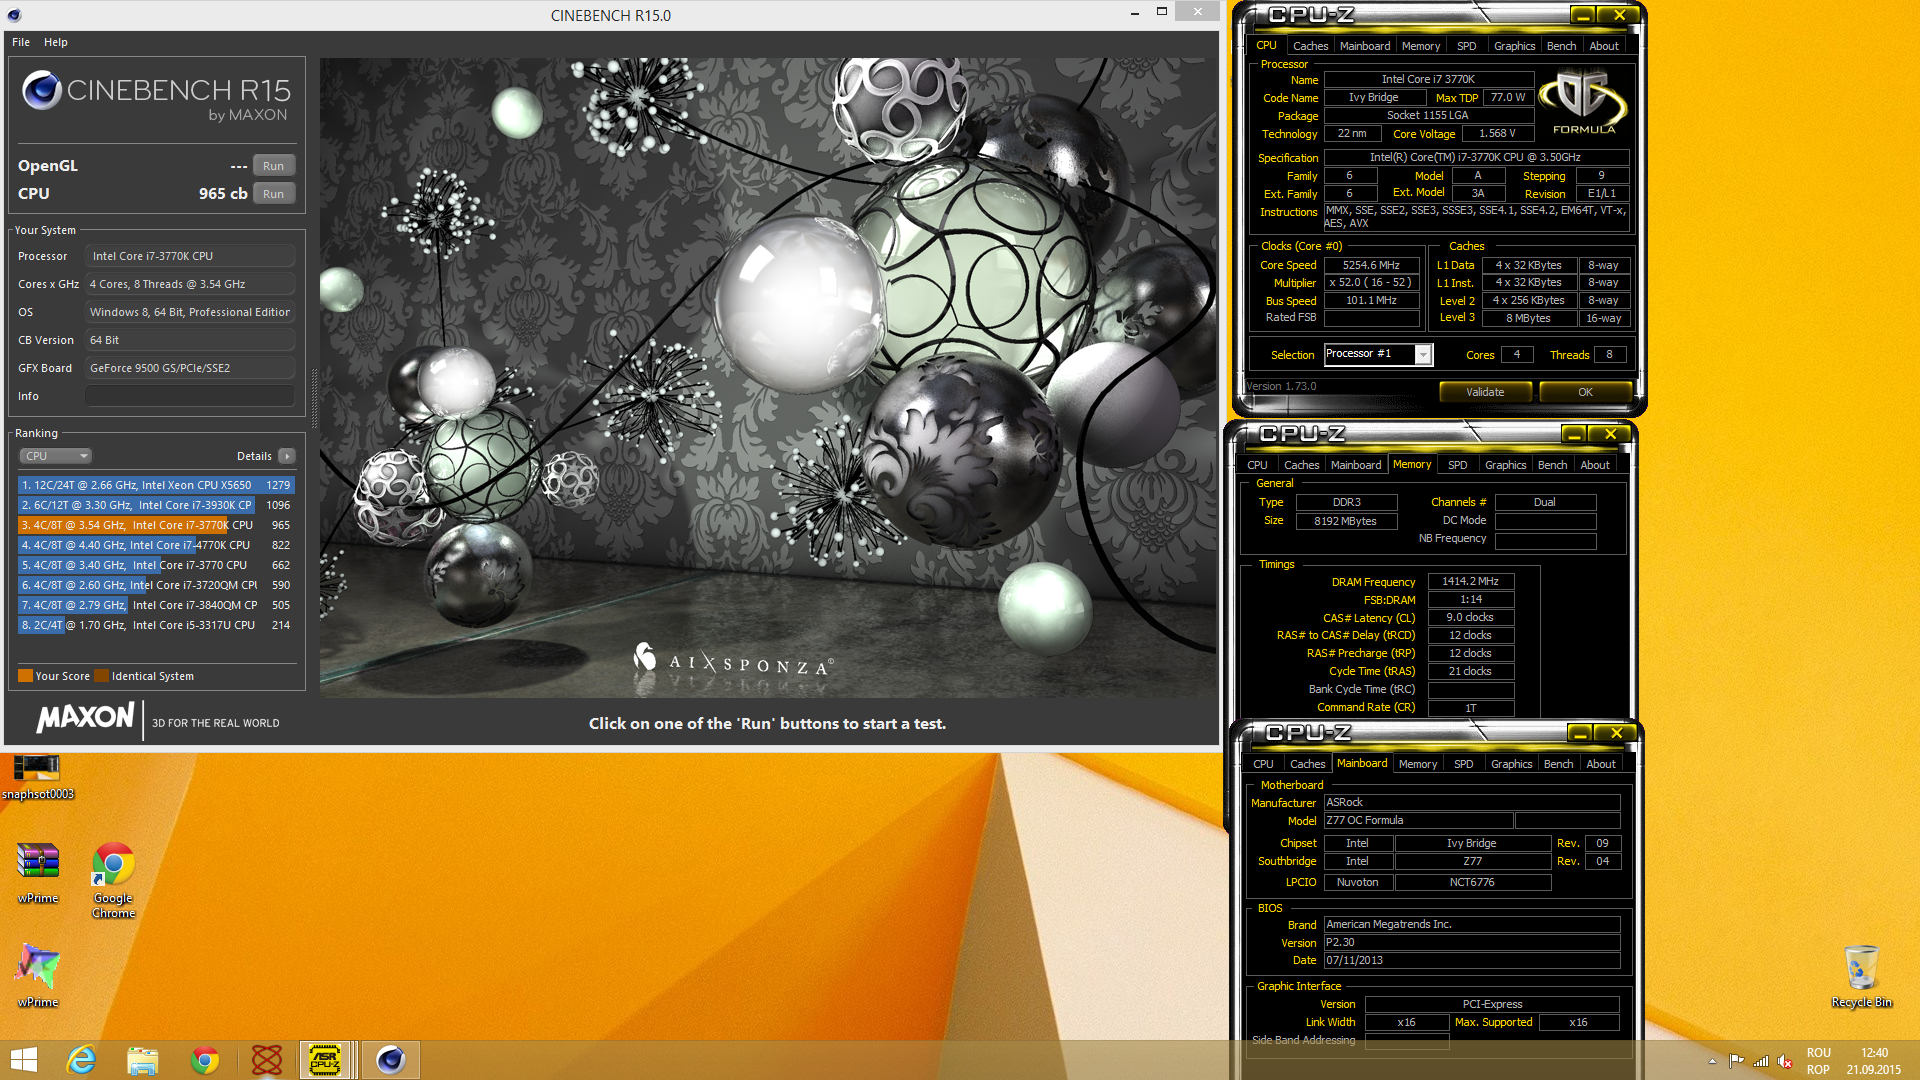Show hidden system tray icons
The height and width of the screenshot is (1080, 1920).
(x=1712, y=1061)
